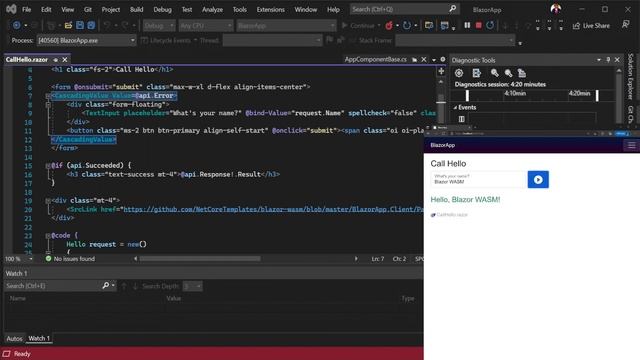Screen dimensions: 640x360
Task: Open the BlazorApp hamburger menu
Action: pos(631,145)
